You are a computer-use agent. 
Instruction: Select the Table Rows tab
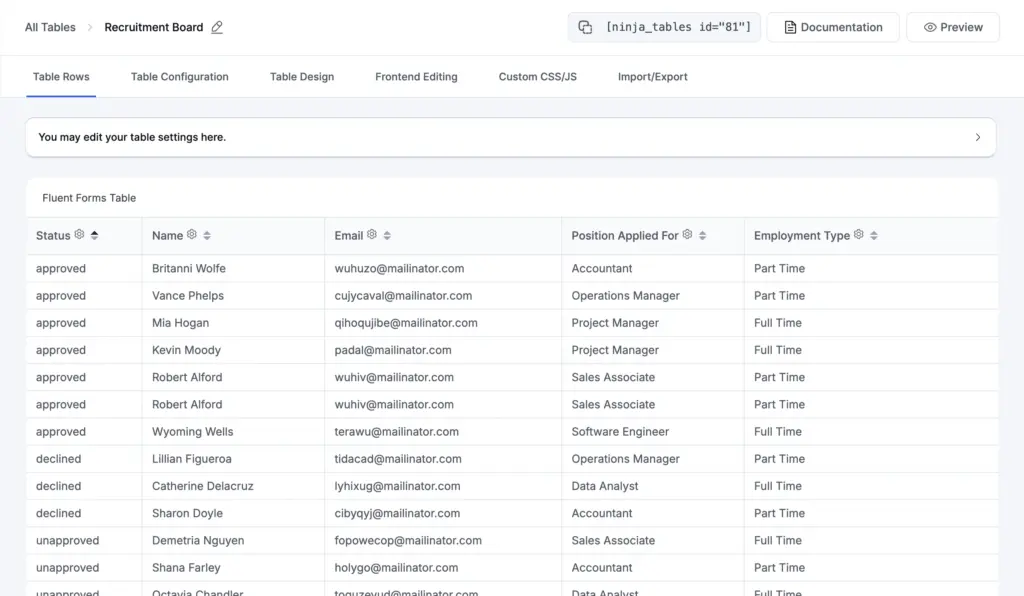pos(61,76)
